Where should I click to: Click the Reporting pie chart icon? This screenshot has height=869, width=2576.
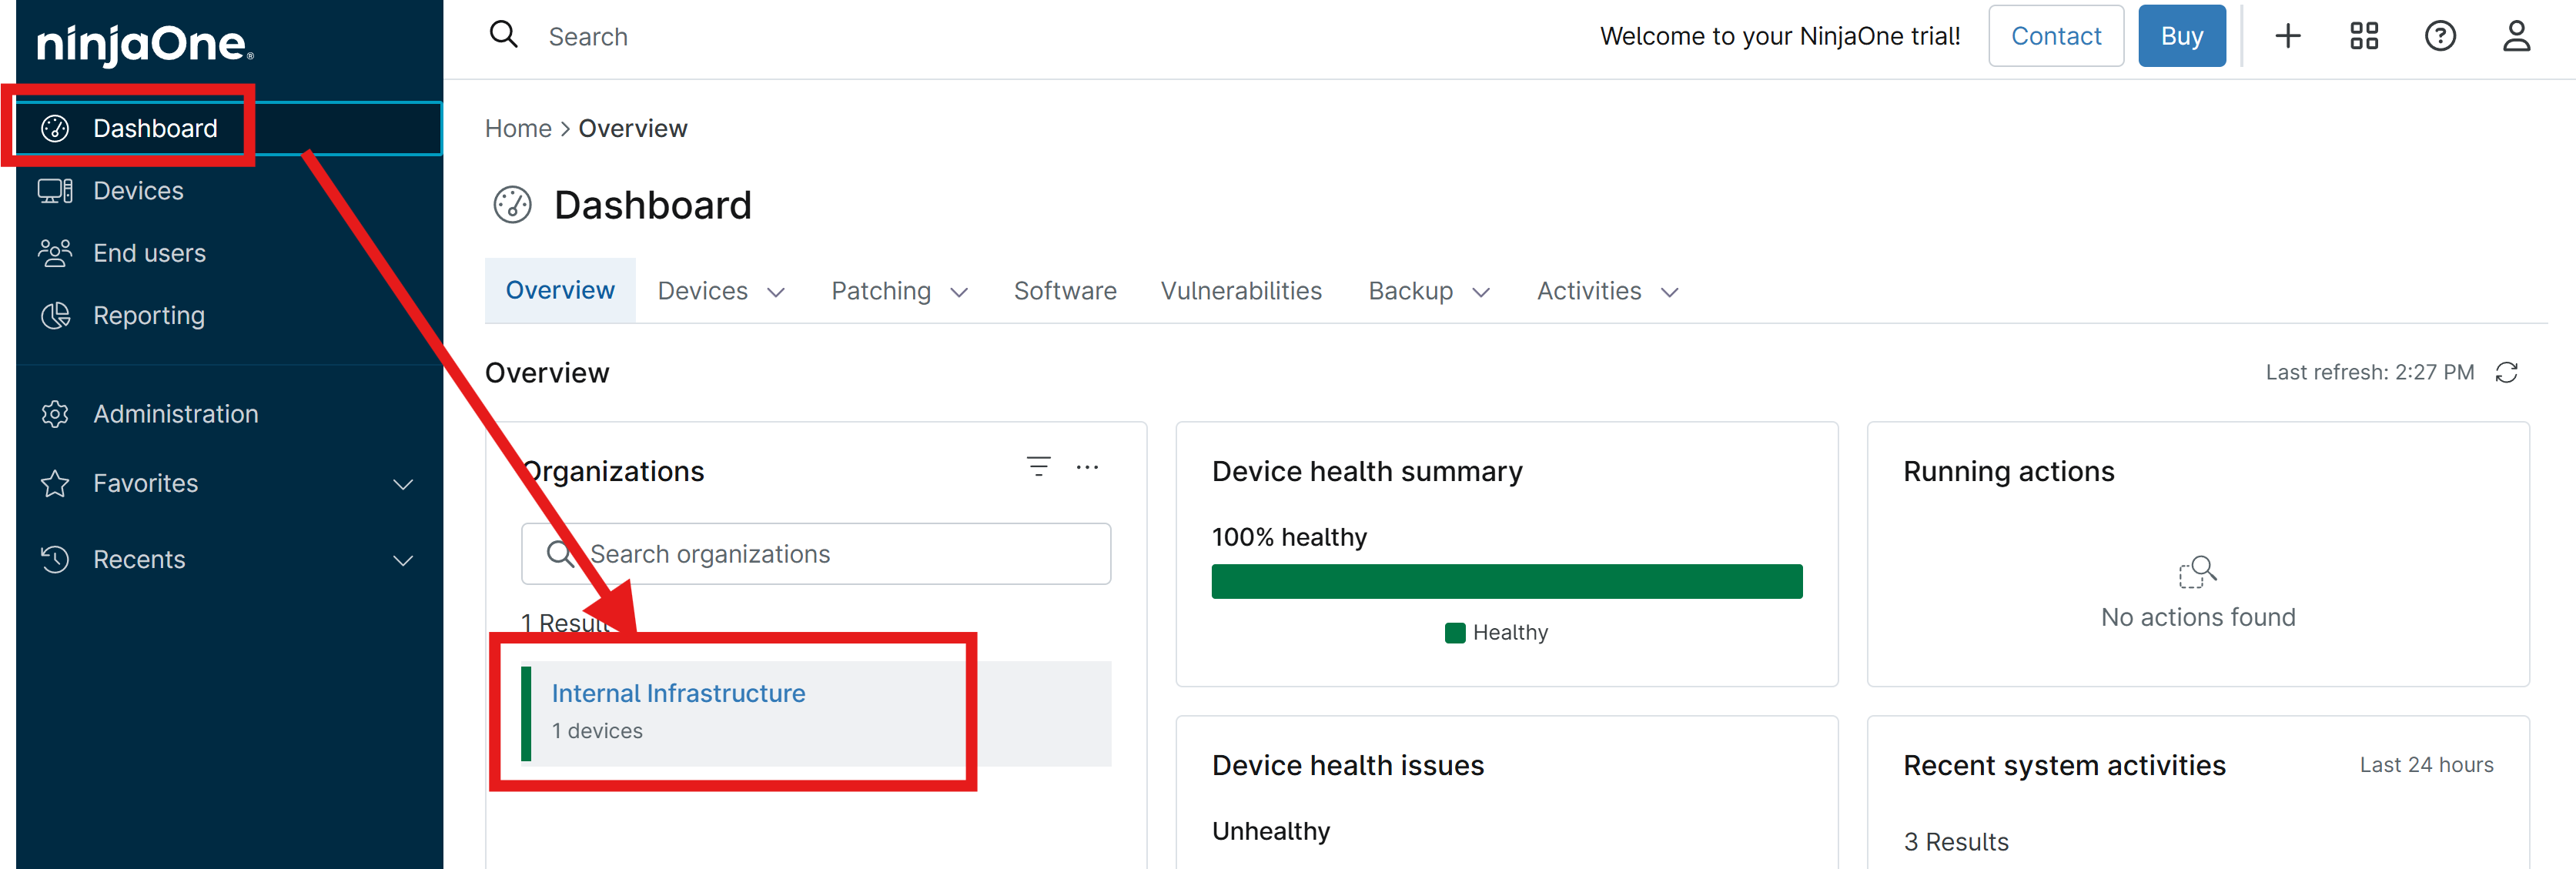[55, 315]
